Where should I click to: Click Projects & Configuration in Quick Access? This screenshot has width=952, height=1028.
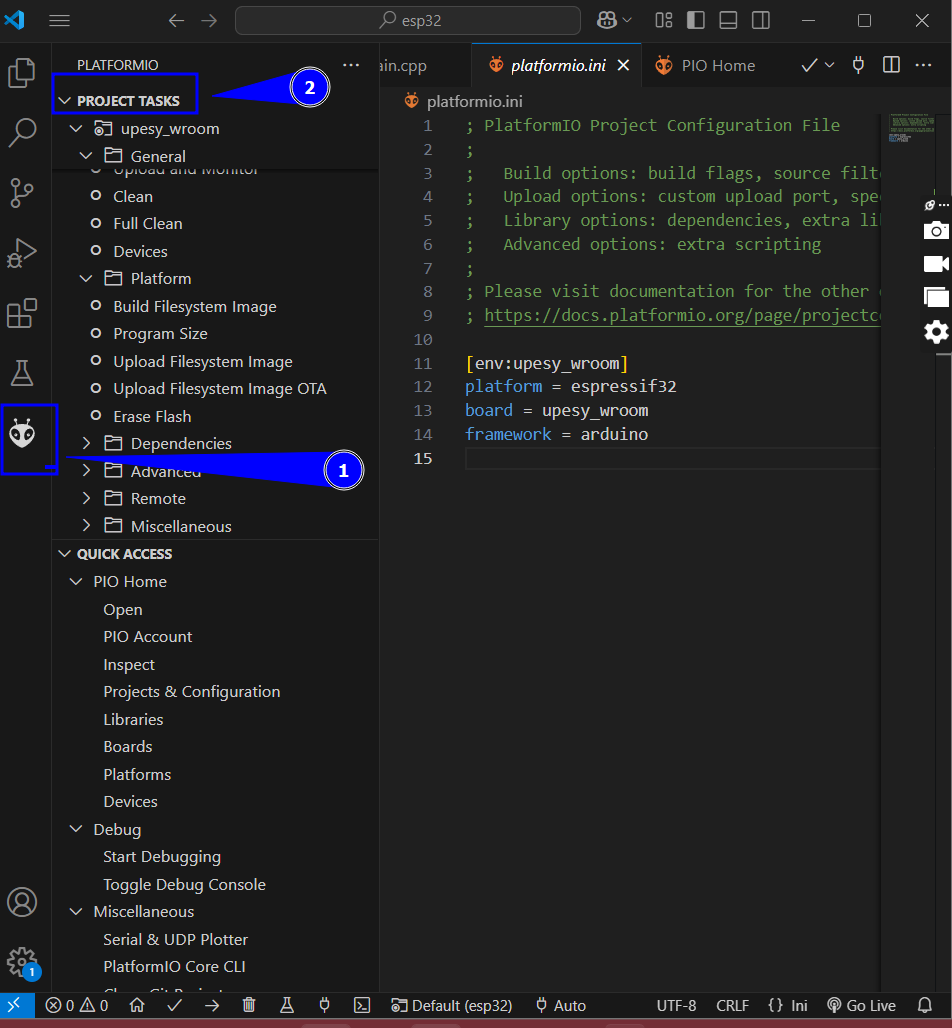[191, 692]
